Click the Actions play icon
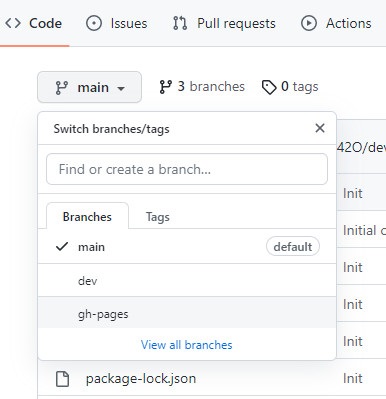Screen dimensions: 386x399 [309, 23]
